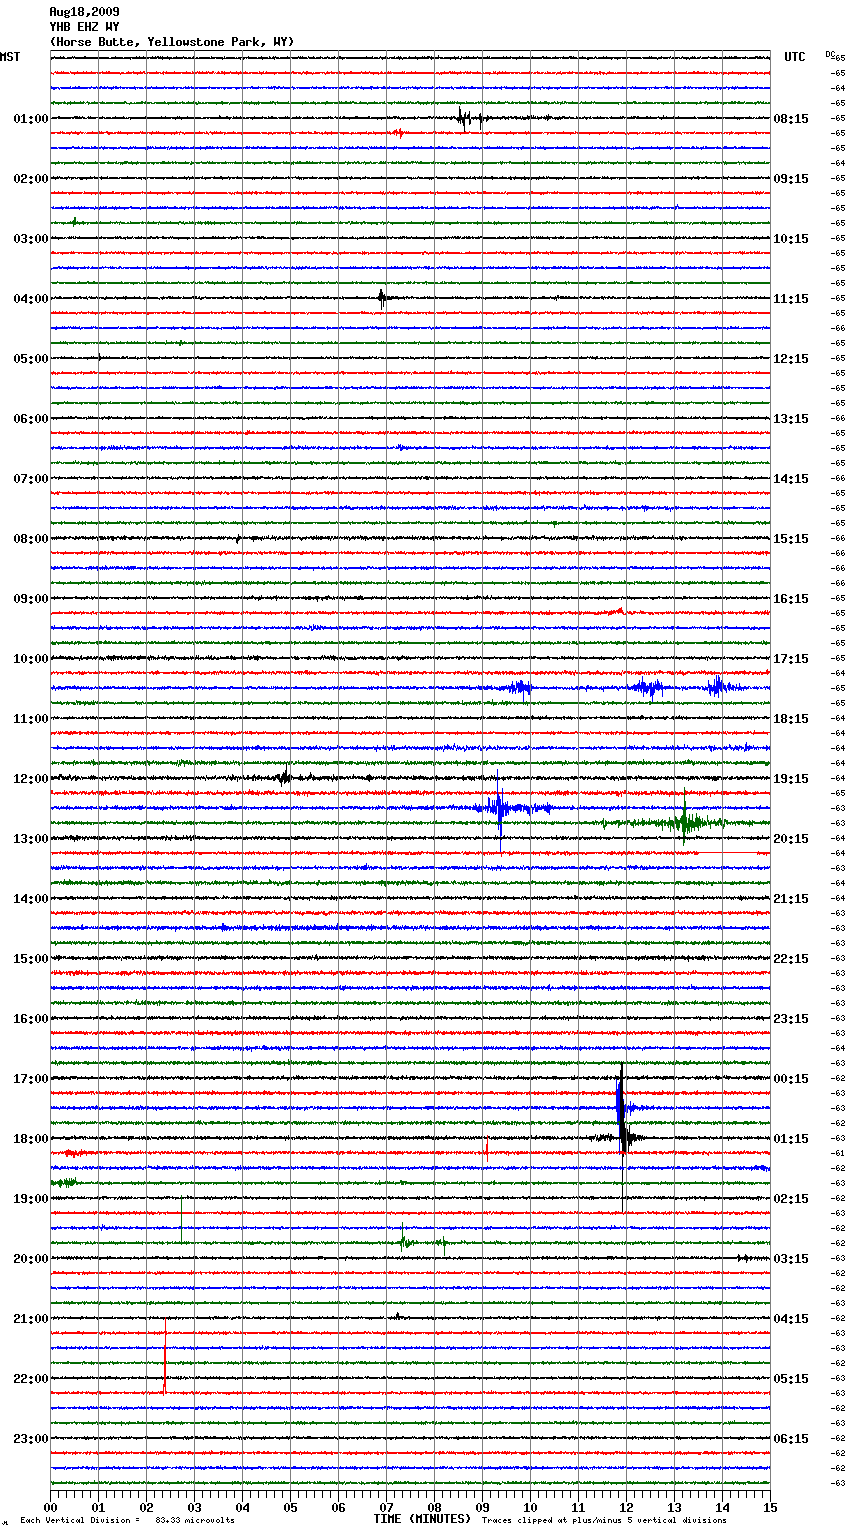Click the 12 minute axis tick label
Image resolution: width=850 pixels, height=1534 pixels.
[x=626, y=1507]
